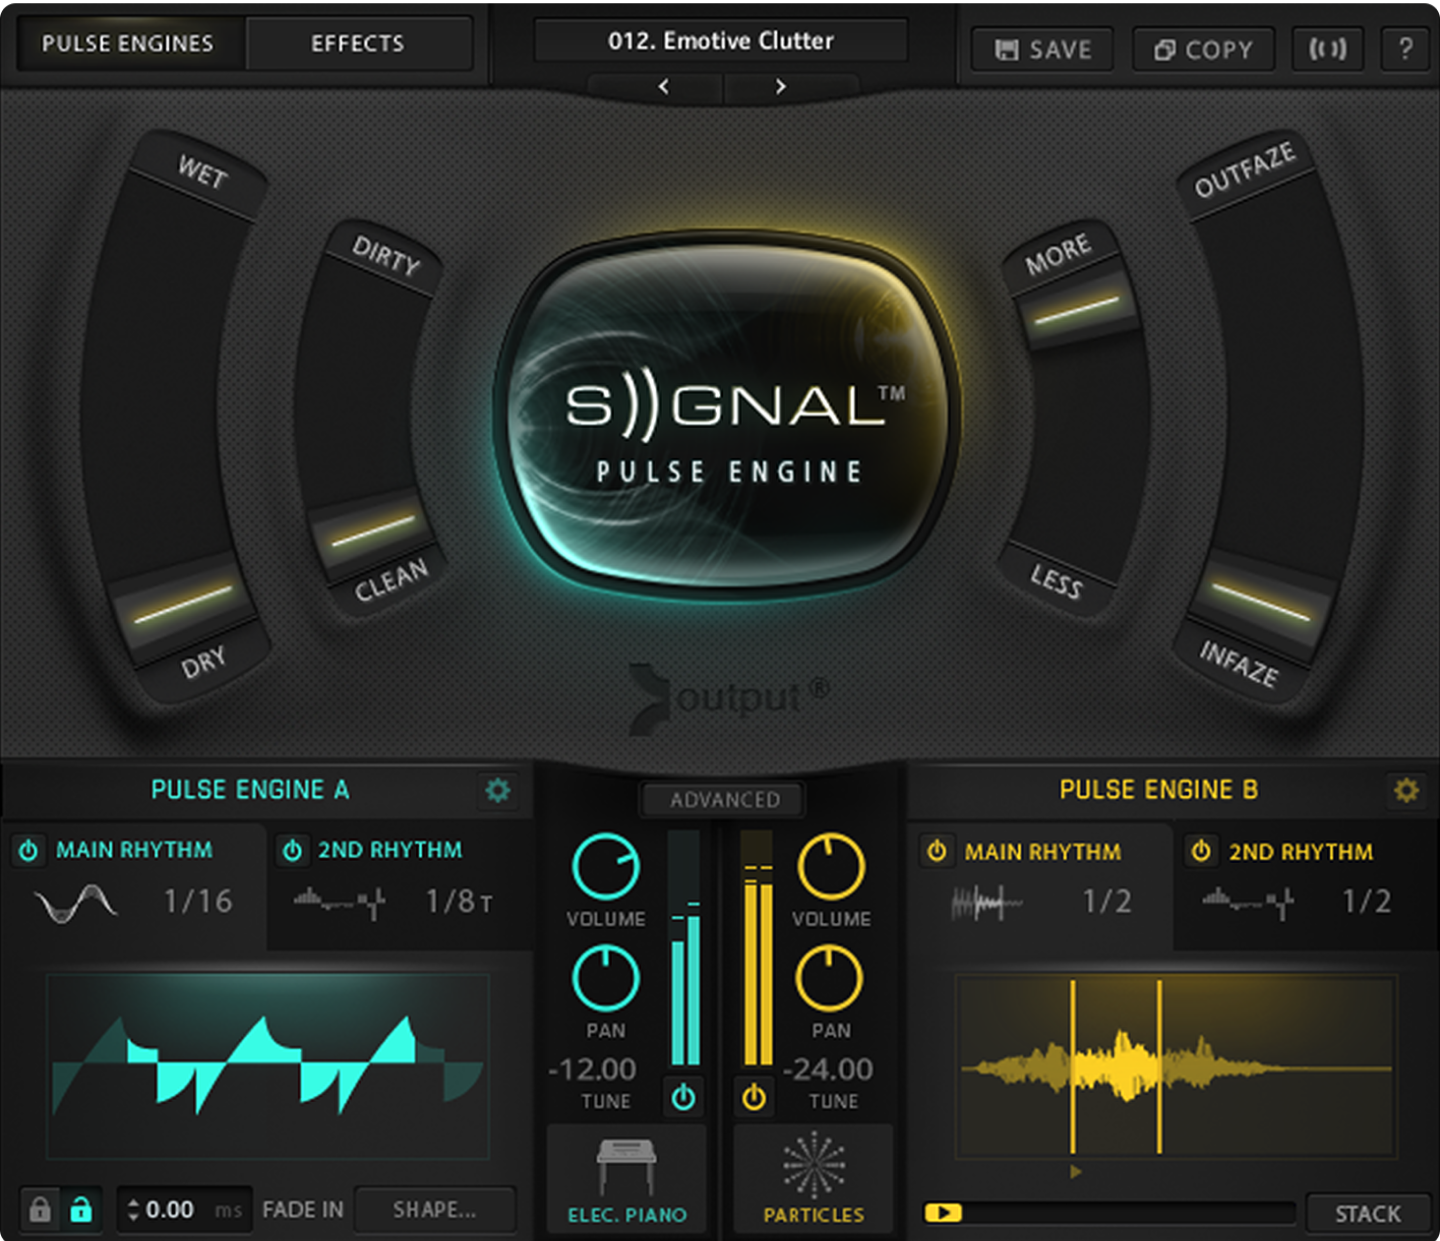Screen dimensions: 1440x1241
Task: Switch to the Effects tab
Action: click(358, 43)
